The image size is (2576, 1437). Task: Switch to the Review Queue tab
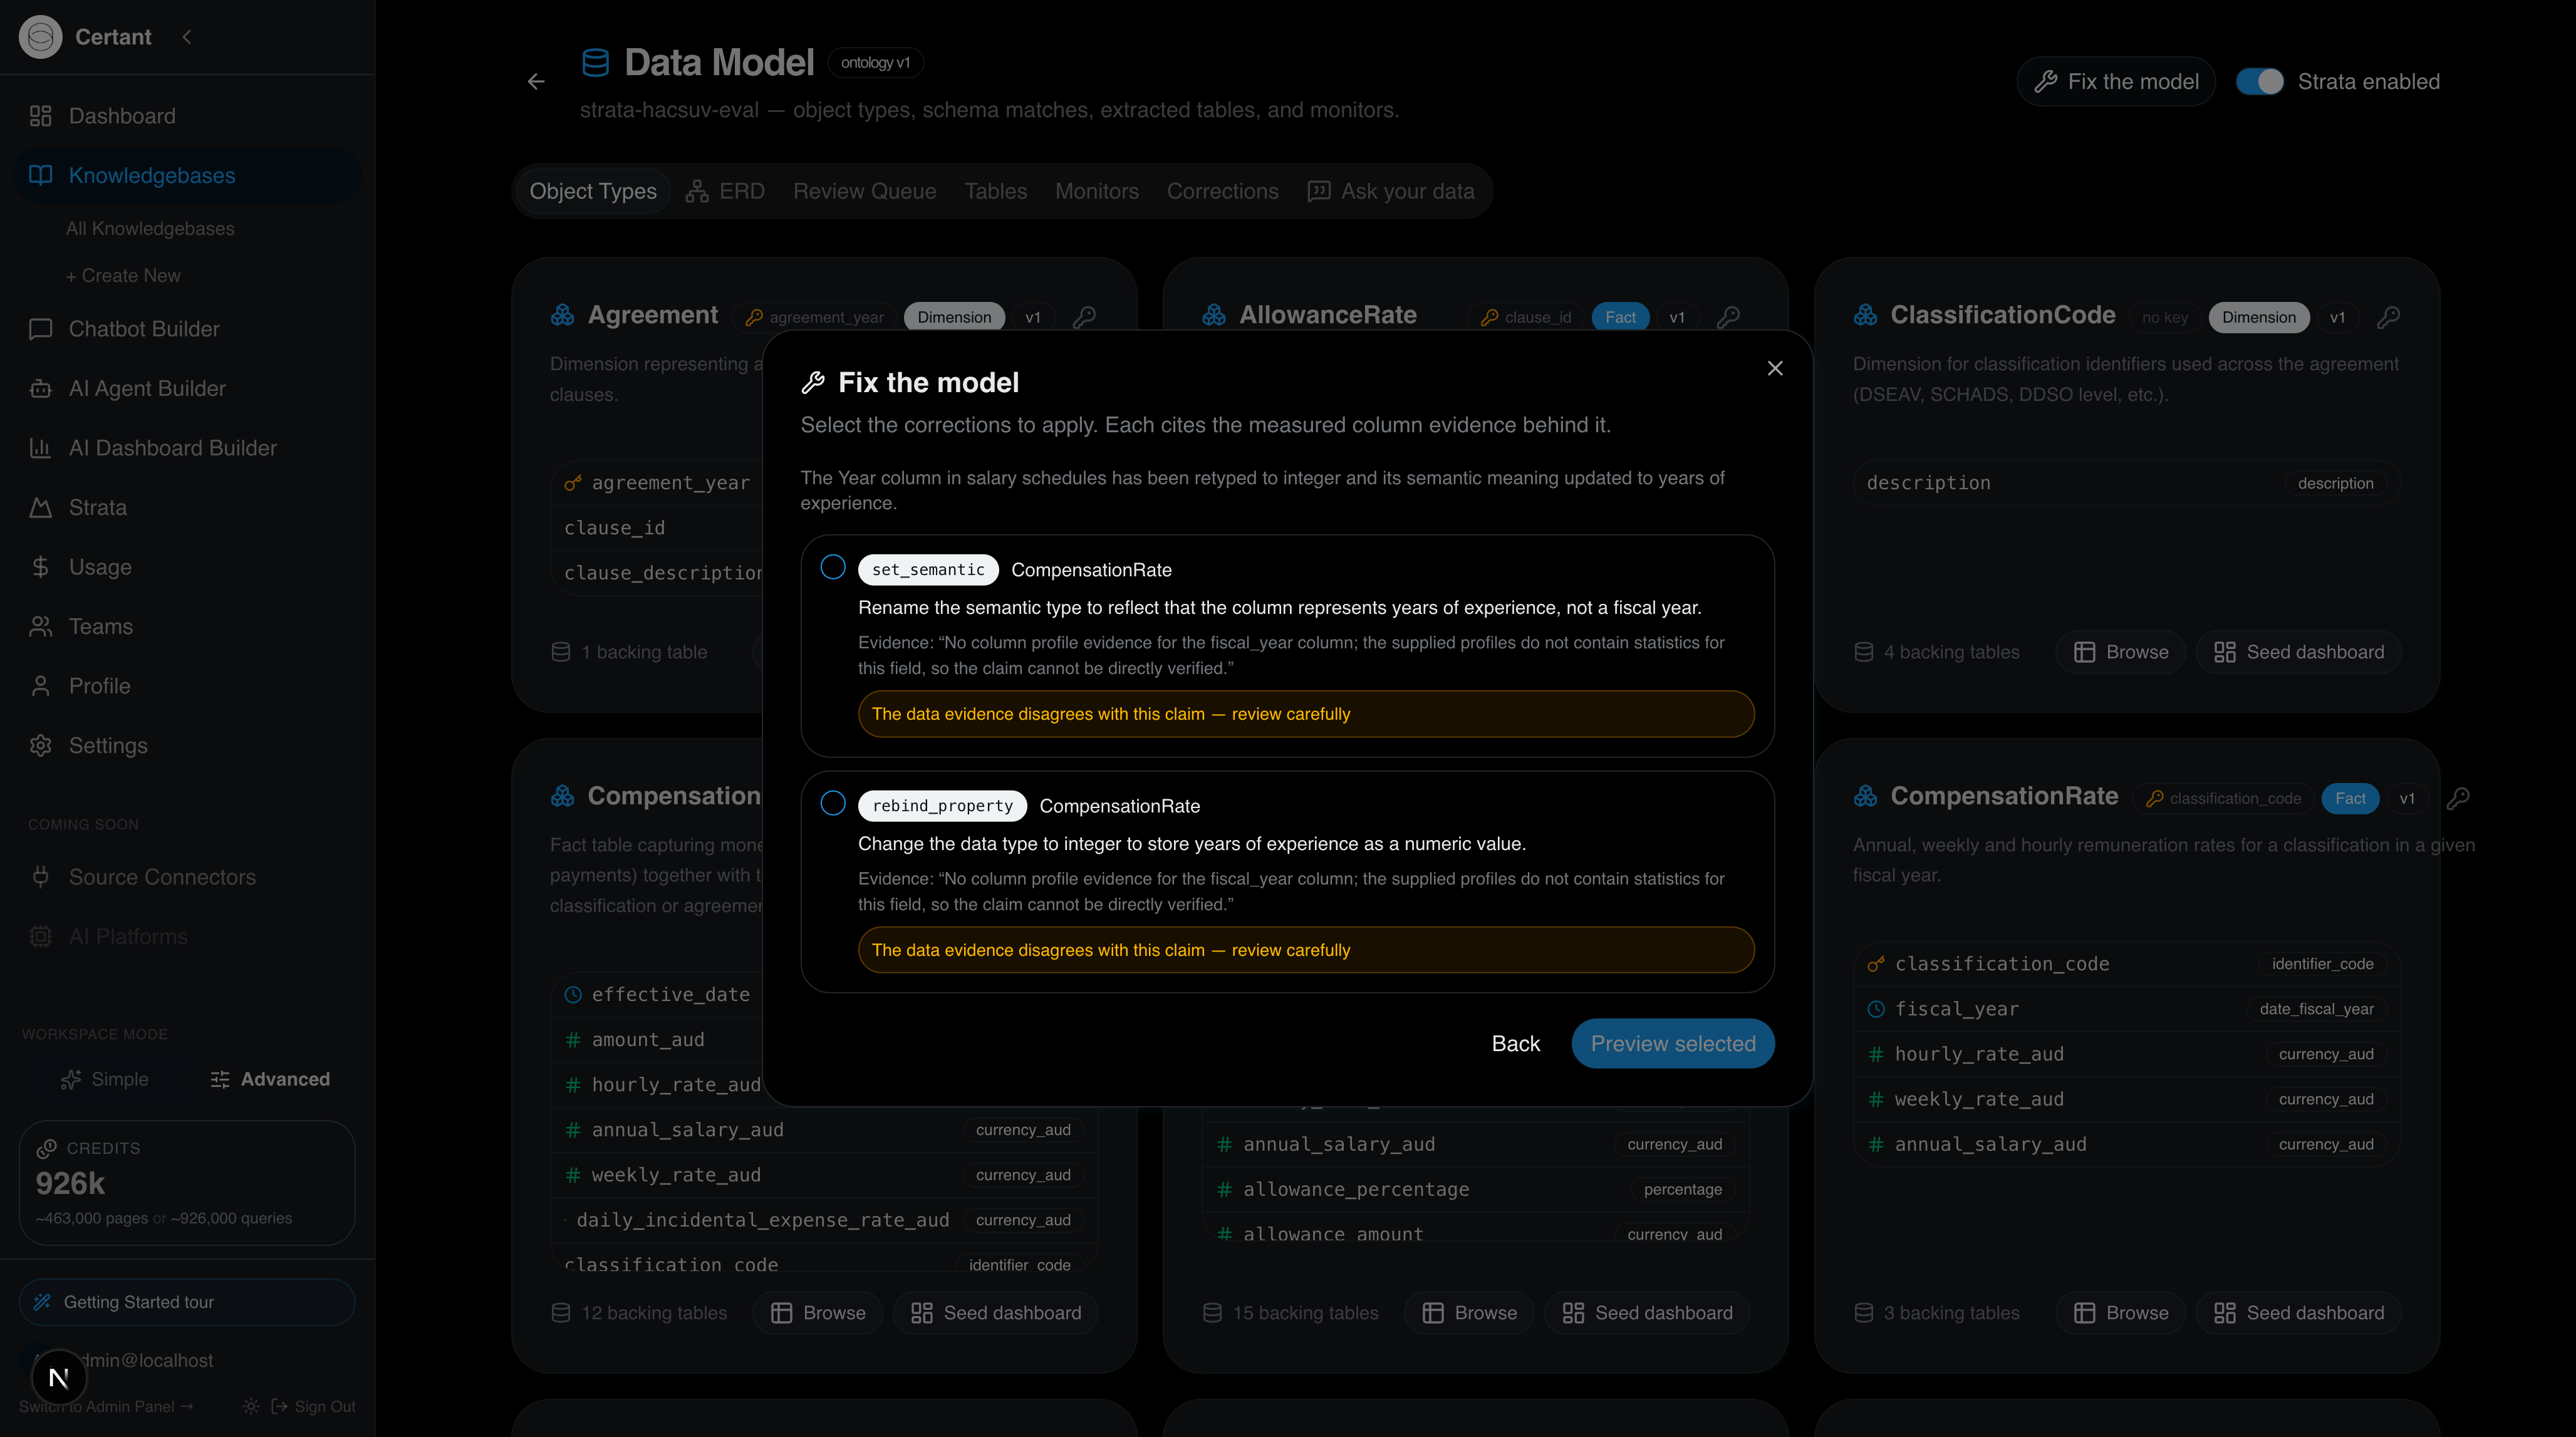pos(864,191)
